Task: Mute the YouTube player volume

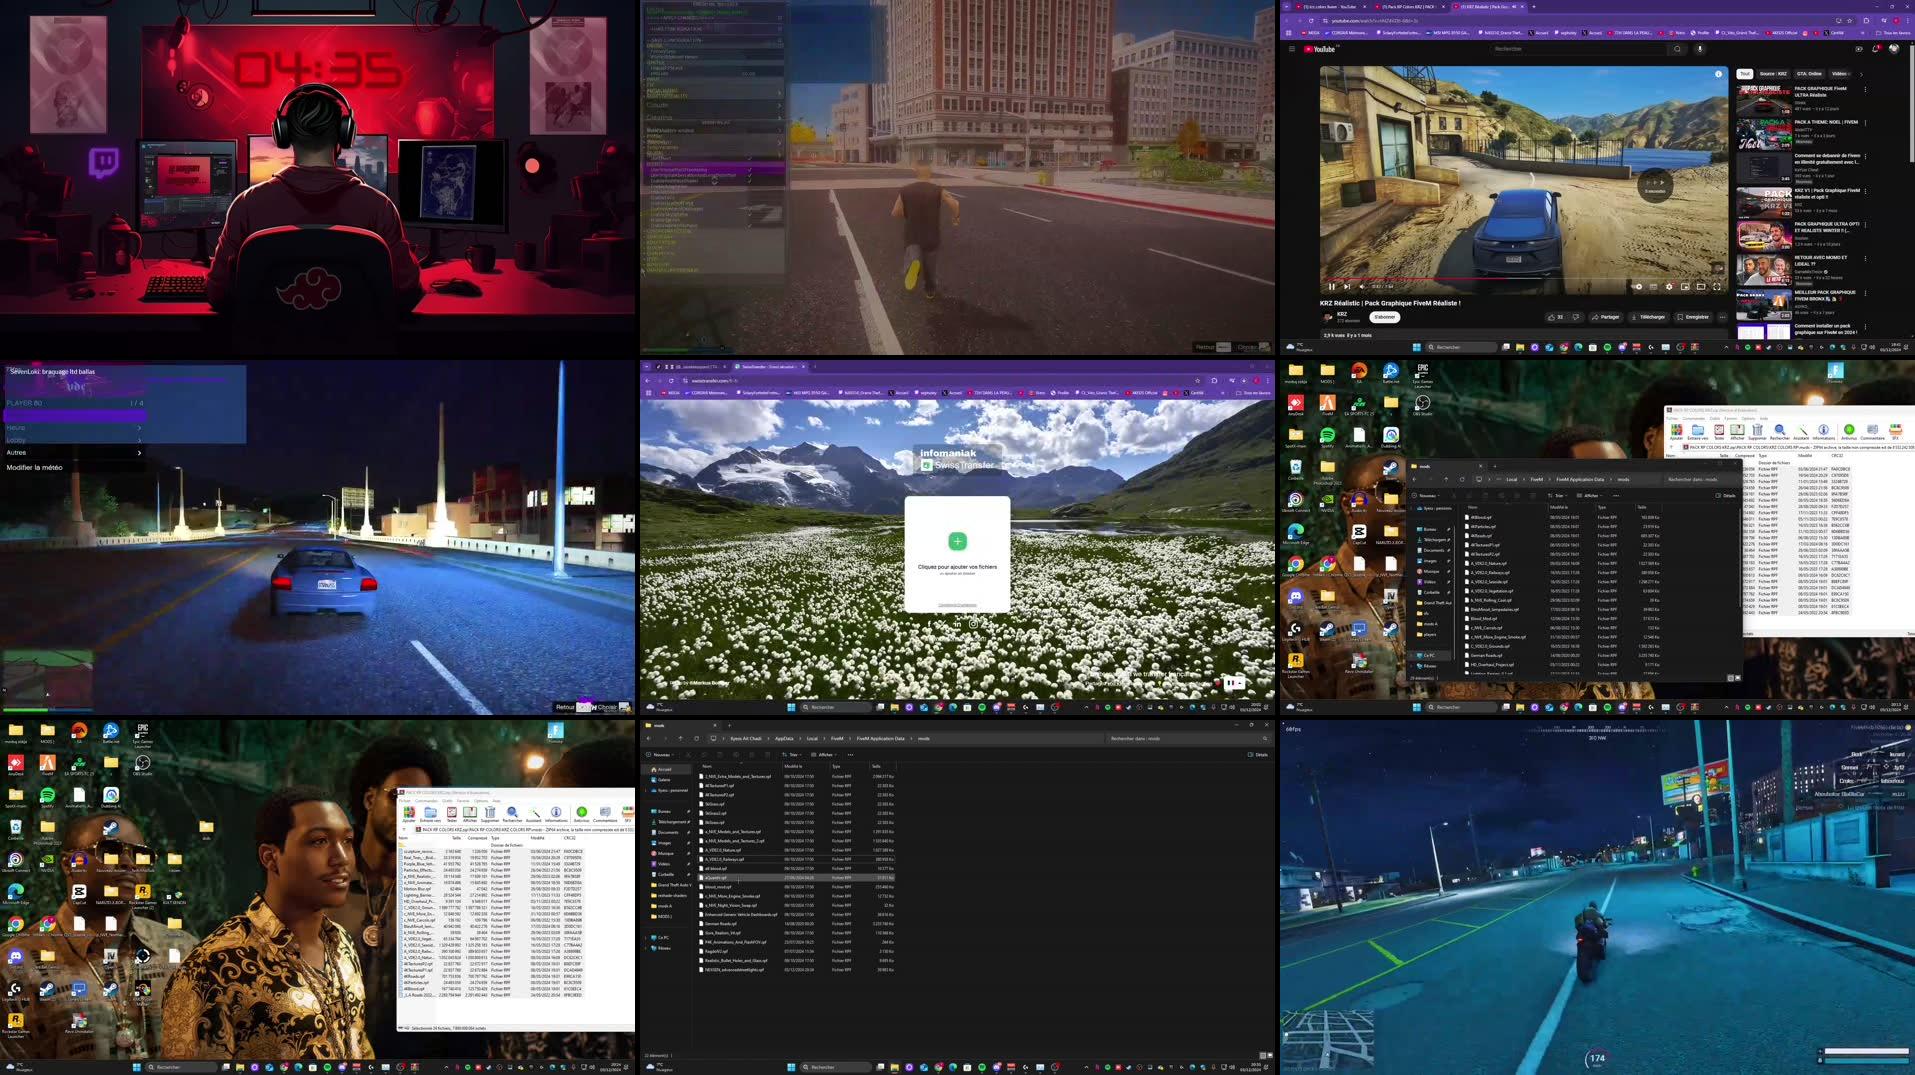Action: point(1362,286)
